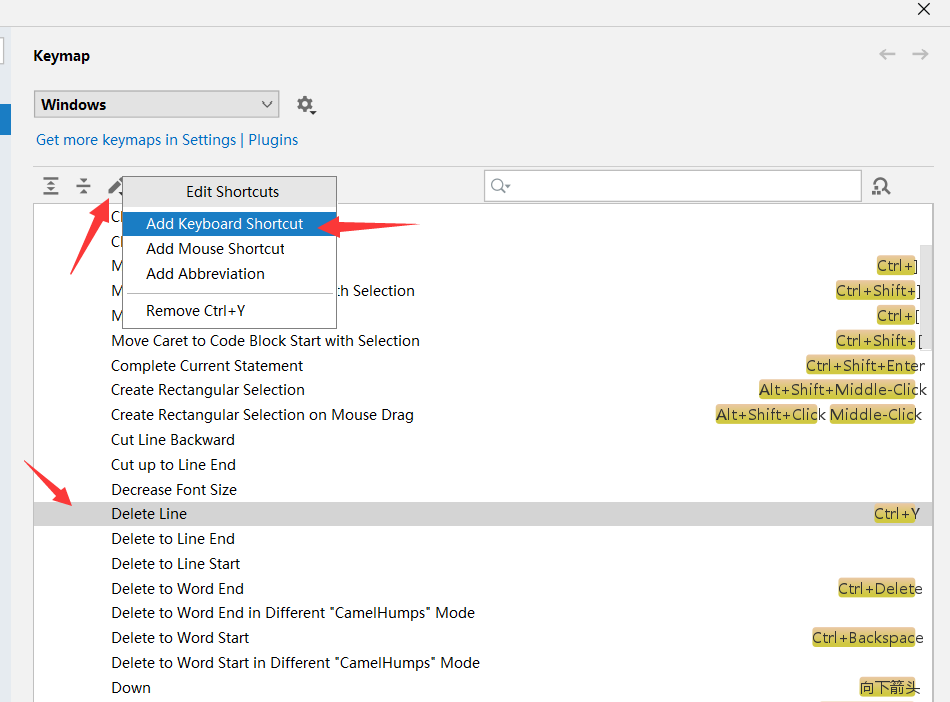Click the back navigation arrow icon
950x702 pixels.
point(887,54)
